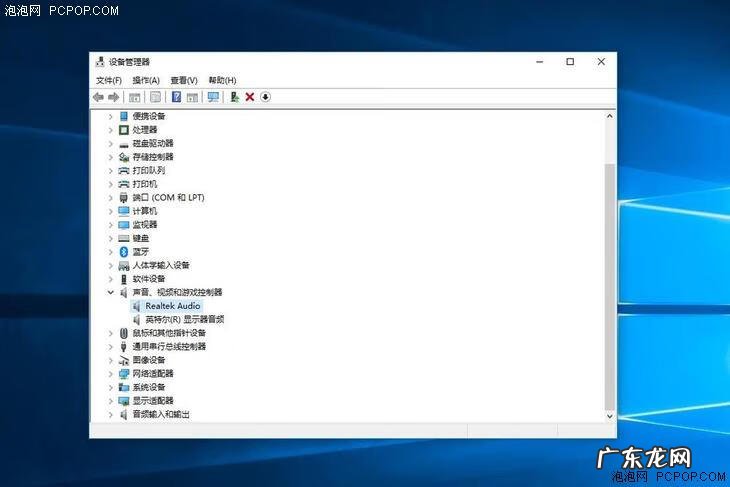The height and width of the screenshot is (487, 730).
Task: Select the 通用串行总线控制器 USB plug icon
Action: (124, 346)
